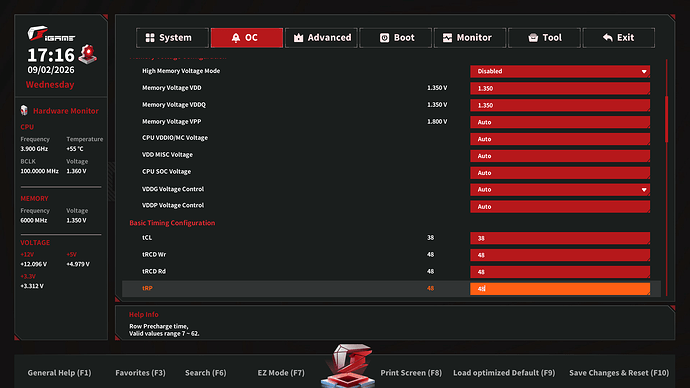Click the Monitor tab graph icon
Viewport: 690px width, 388px height.
tap(447, 38)
